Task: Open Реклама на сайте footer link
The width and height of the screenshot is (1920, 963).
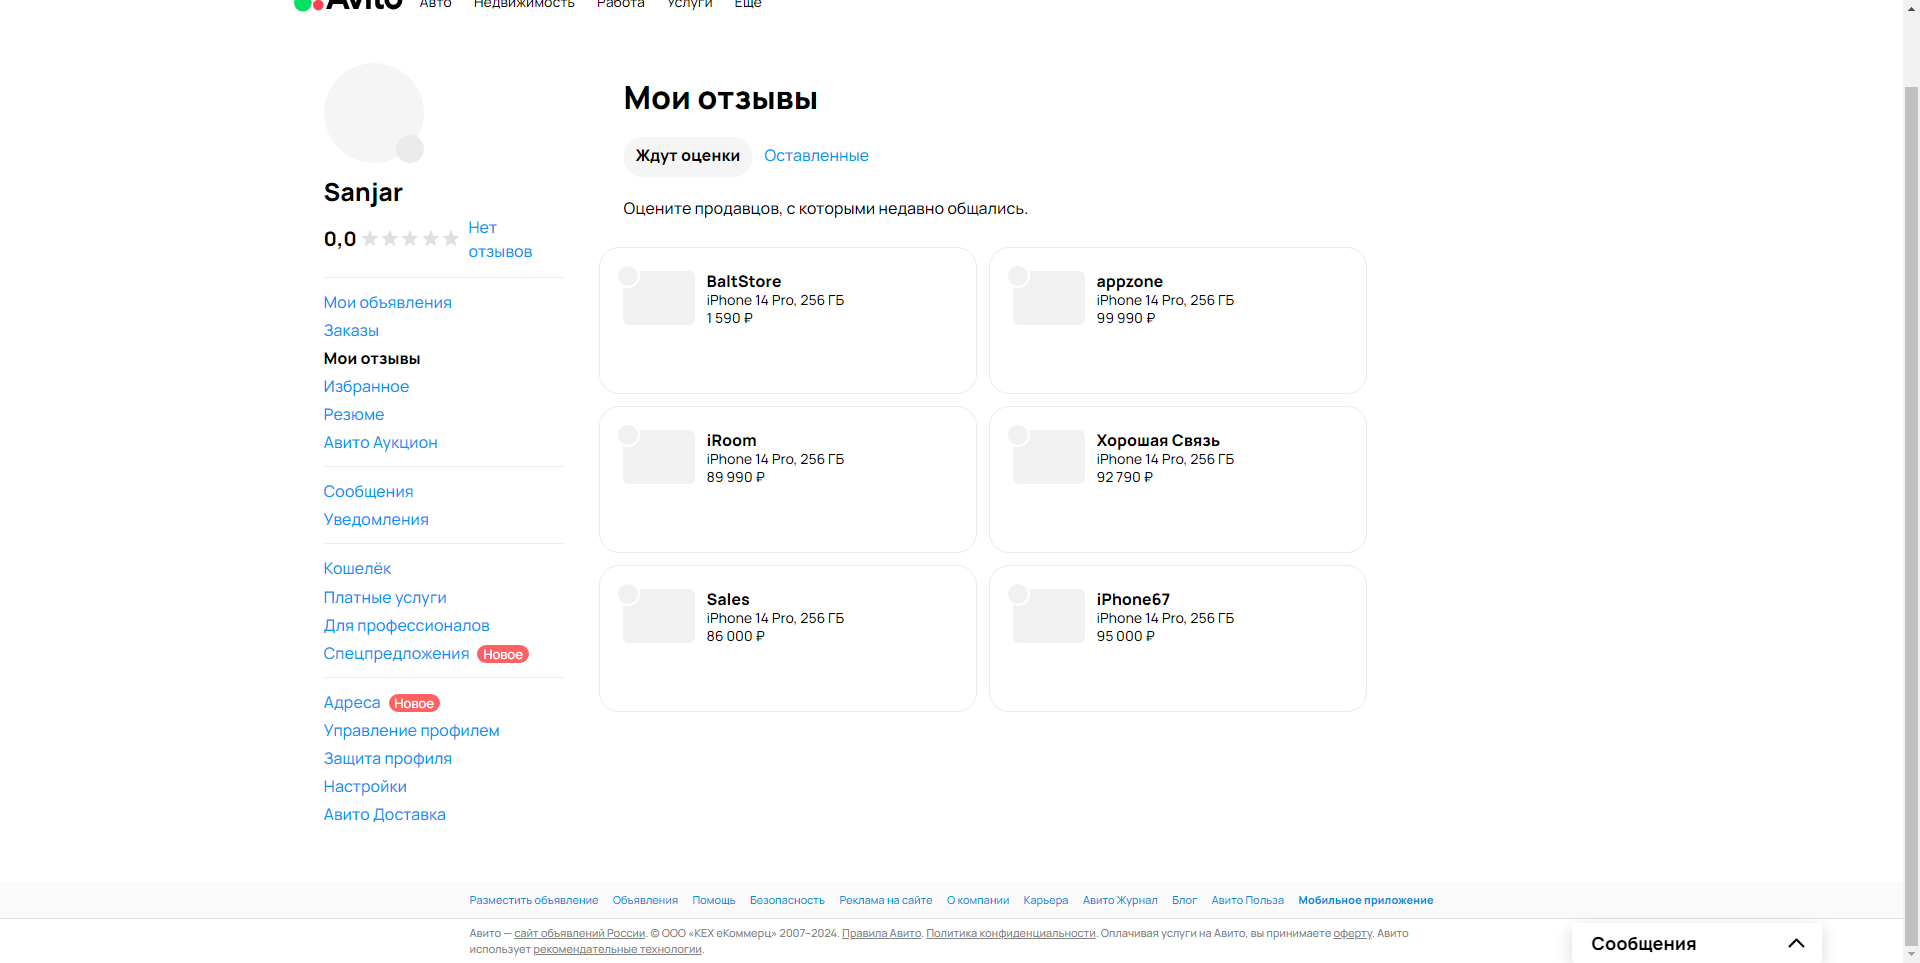Action: click(886, 900)
